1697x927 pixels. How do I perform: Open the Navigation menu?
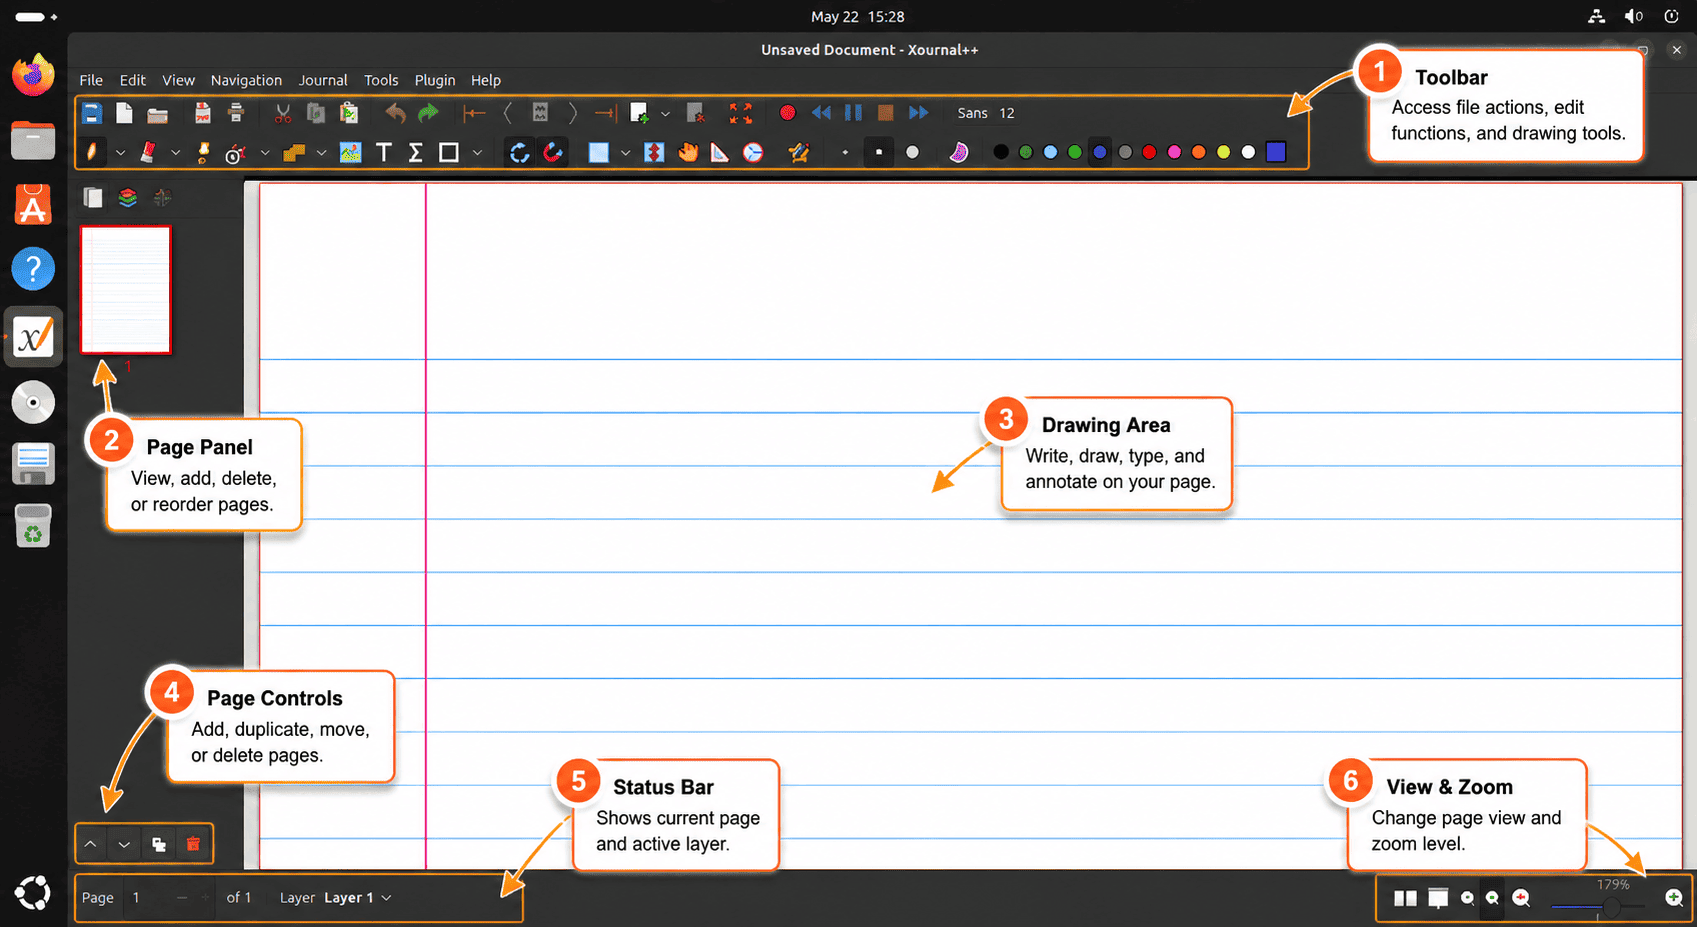(246, 80)
